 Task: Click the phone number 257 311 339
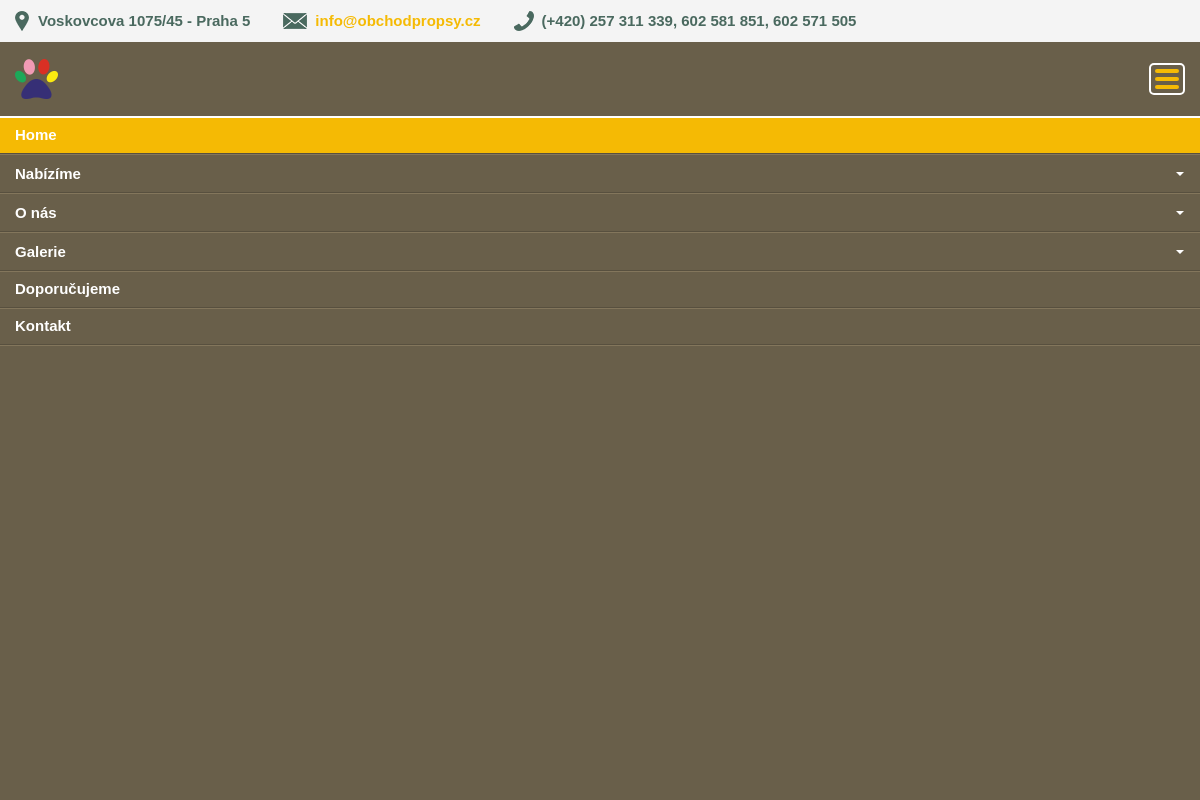[x=631, y=21]
